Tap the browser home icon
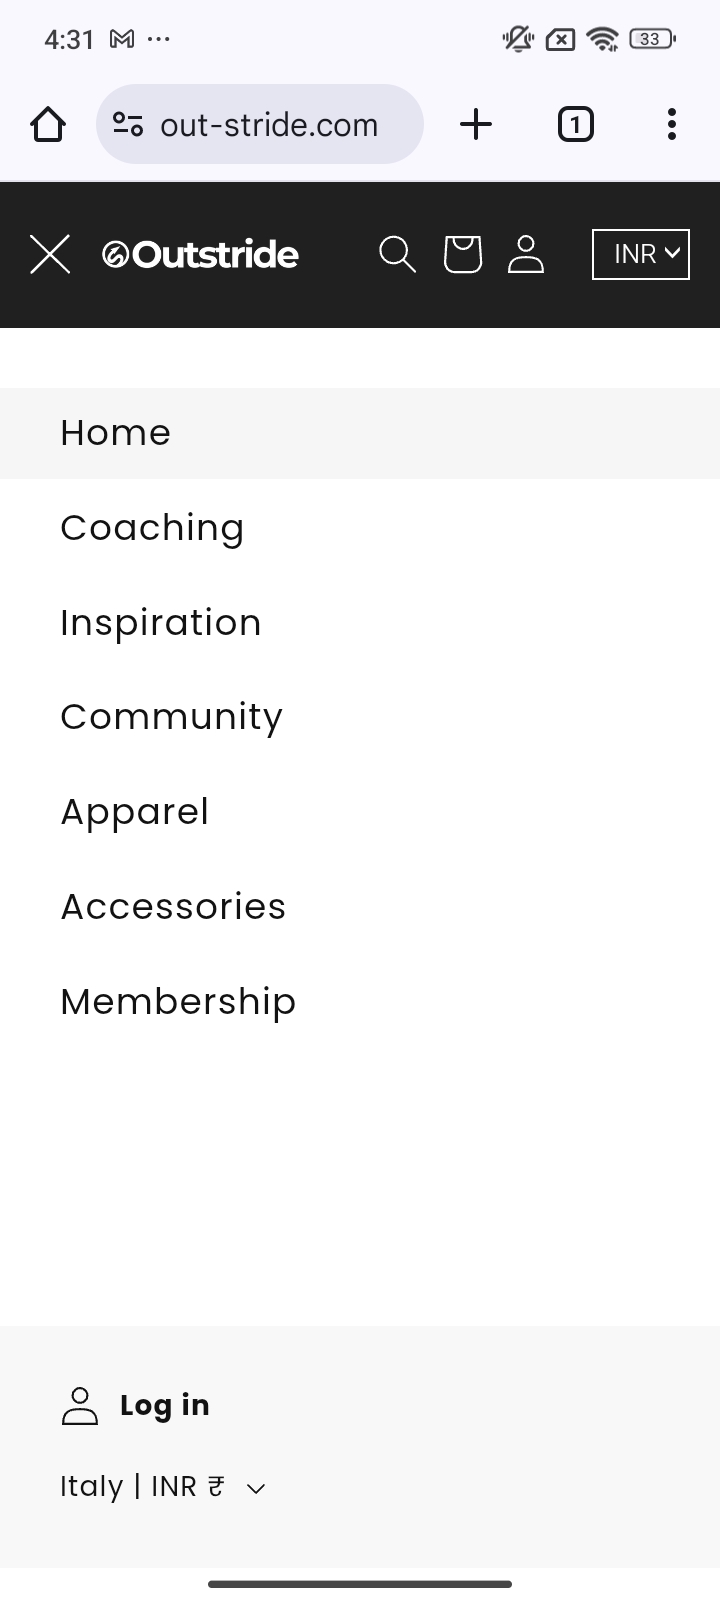This screenshot has height=1600, width=720. click(x=48, y=125)
